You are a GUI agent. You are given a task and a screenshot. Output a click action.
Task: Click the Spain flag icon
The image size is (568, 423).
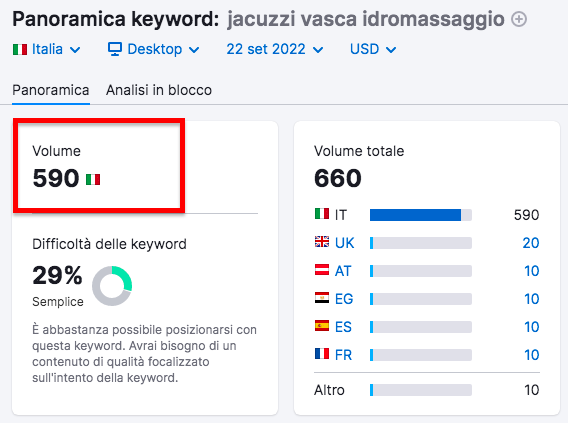(x=322, y=326)
